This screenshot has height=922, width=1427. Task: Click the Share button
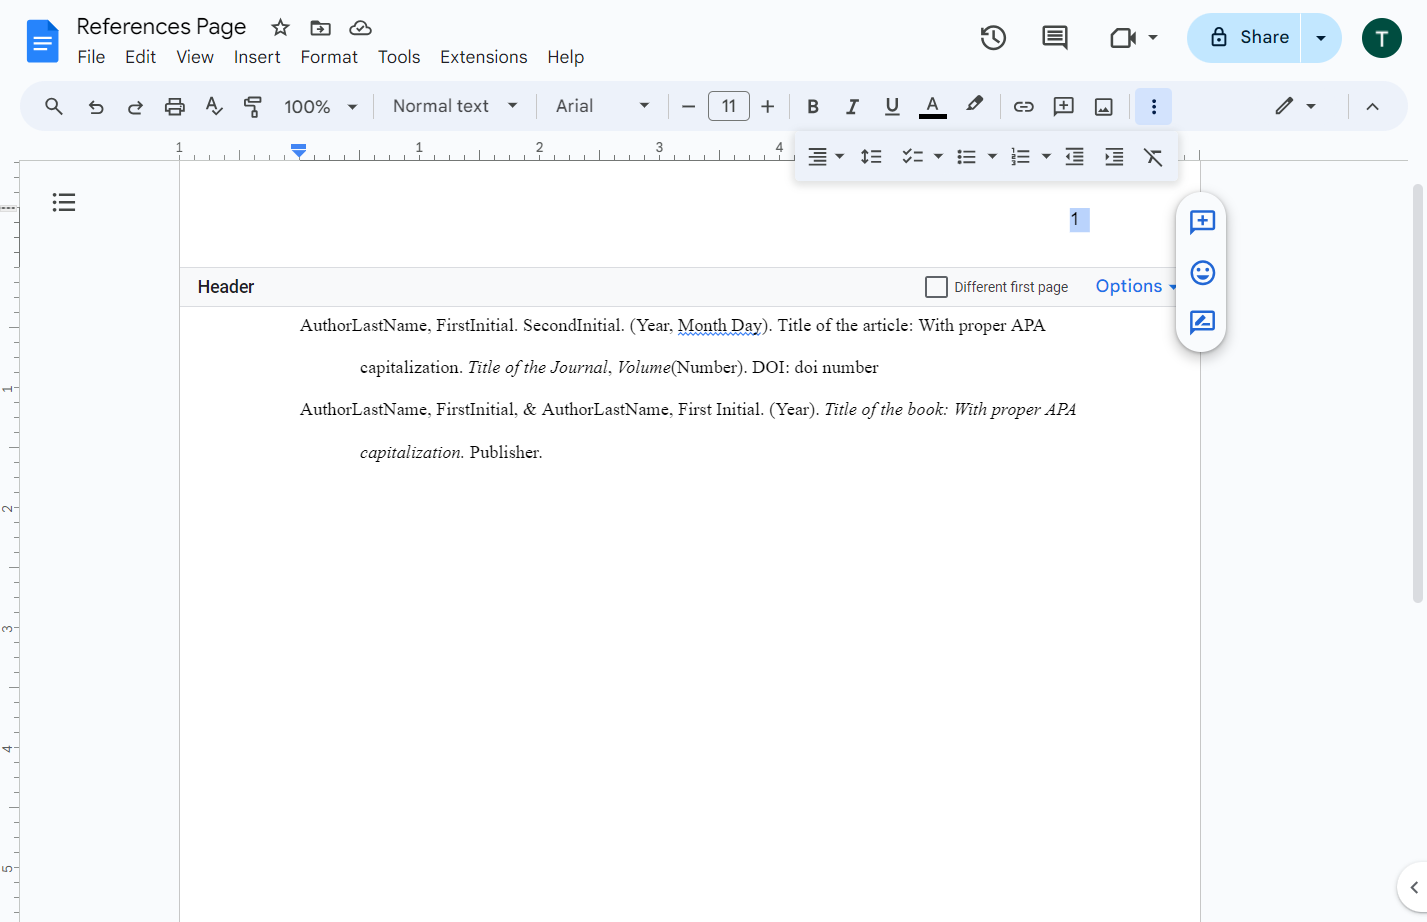1244,38
